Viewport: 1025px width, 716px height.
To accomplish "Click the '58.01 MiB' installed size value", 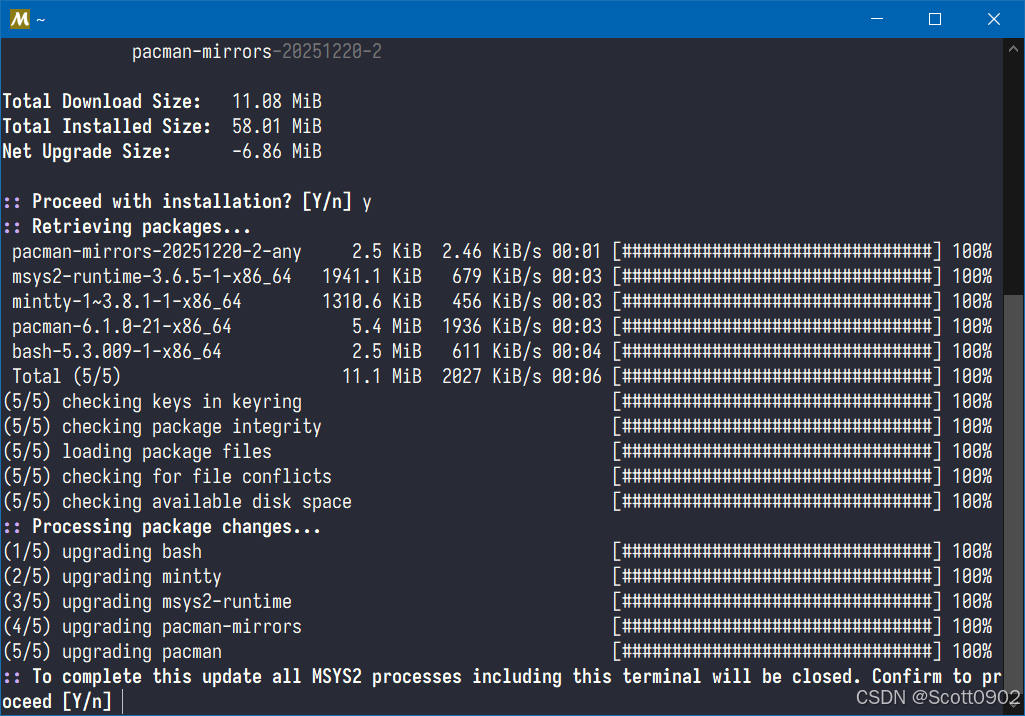I will click(x=277, y=126).
